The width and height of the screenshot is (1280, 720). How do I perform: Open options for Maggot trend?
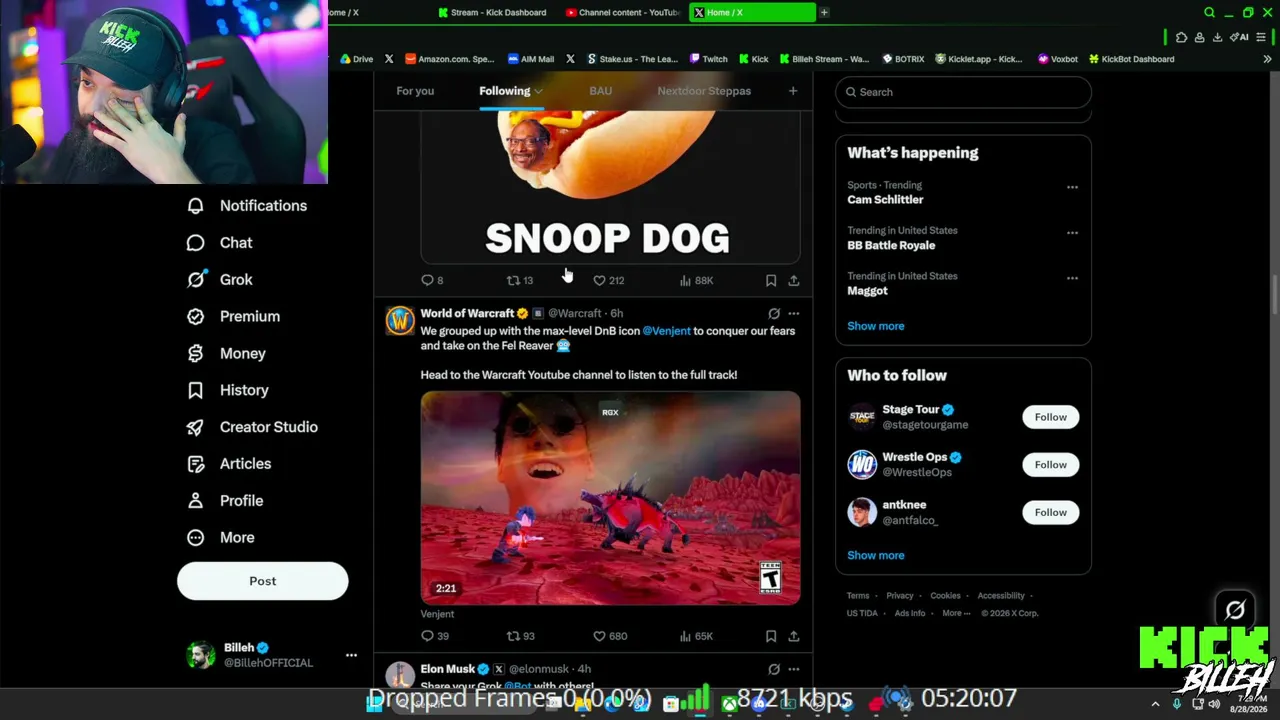(1072, 278)
